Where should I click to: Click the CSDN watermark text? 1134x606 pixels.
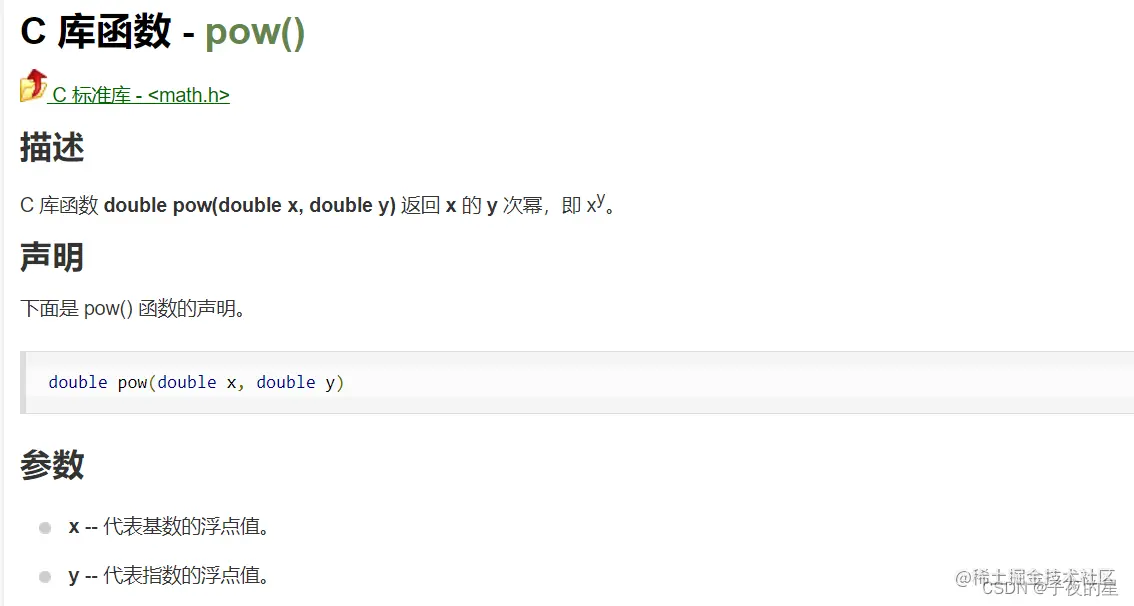pyautogui.click(x=1005, y=588)
